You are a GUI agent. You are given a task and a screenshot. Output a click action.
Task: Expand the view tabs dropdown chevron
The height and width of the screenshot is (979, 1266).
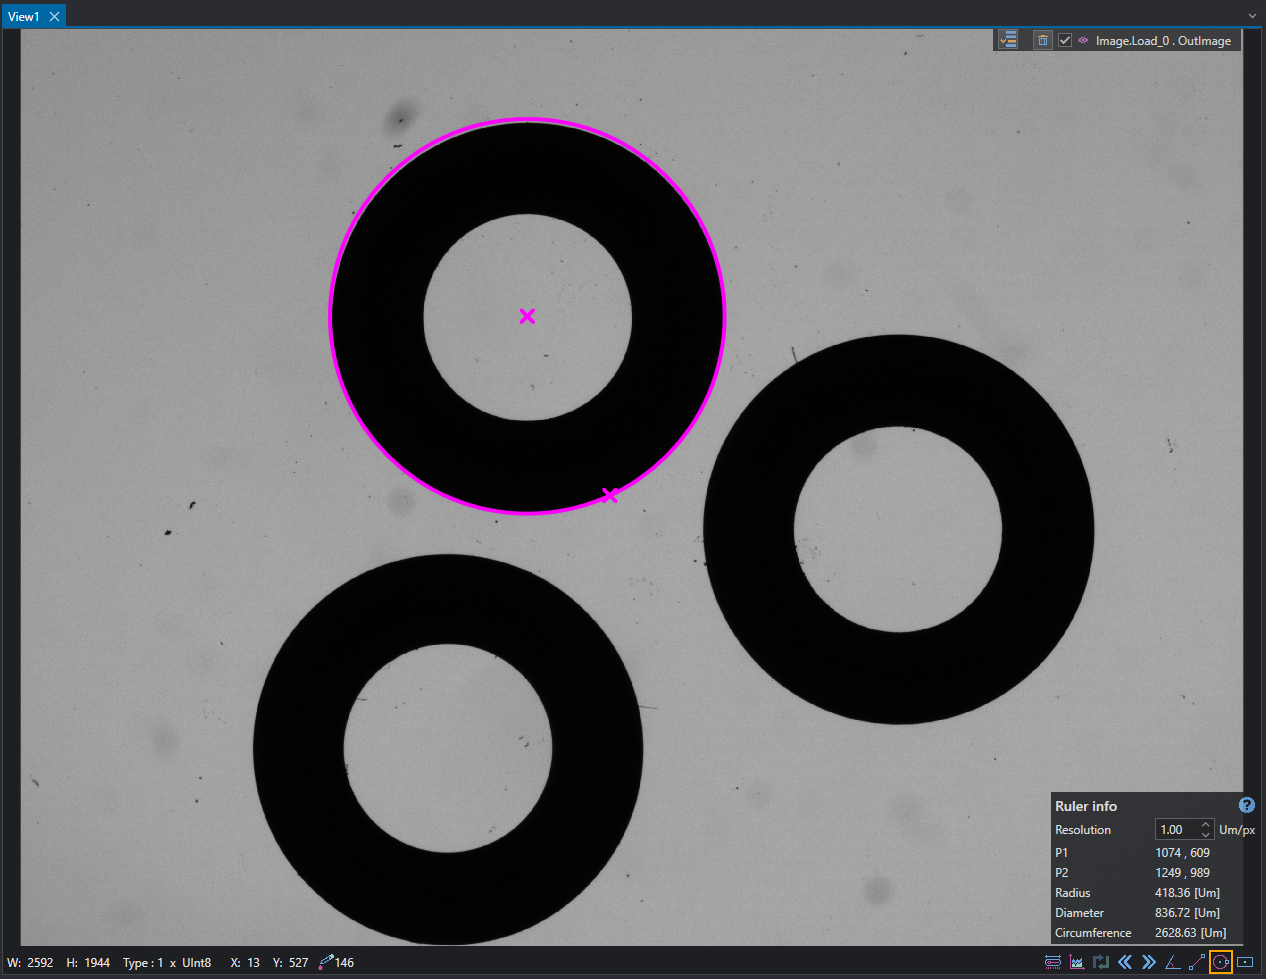(1252, 15)
